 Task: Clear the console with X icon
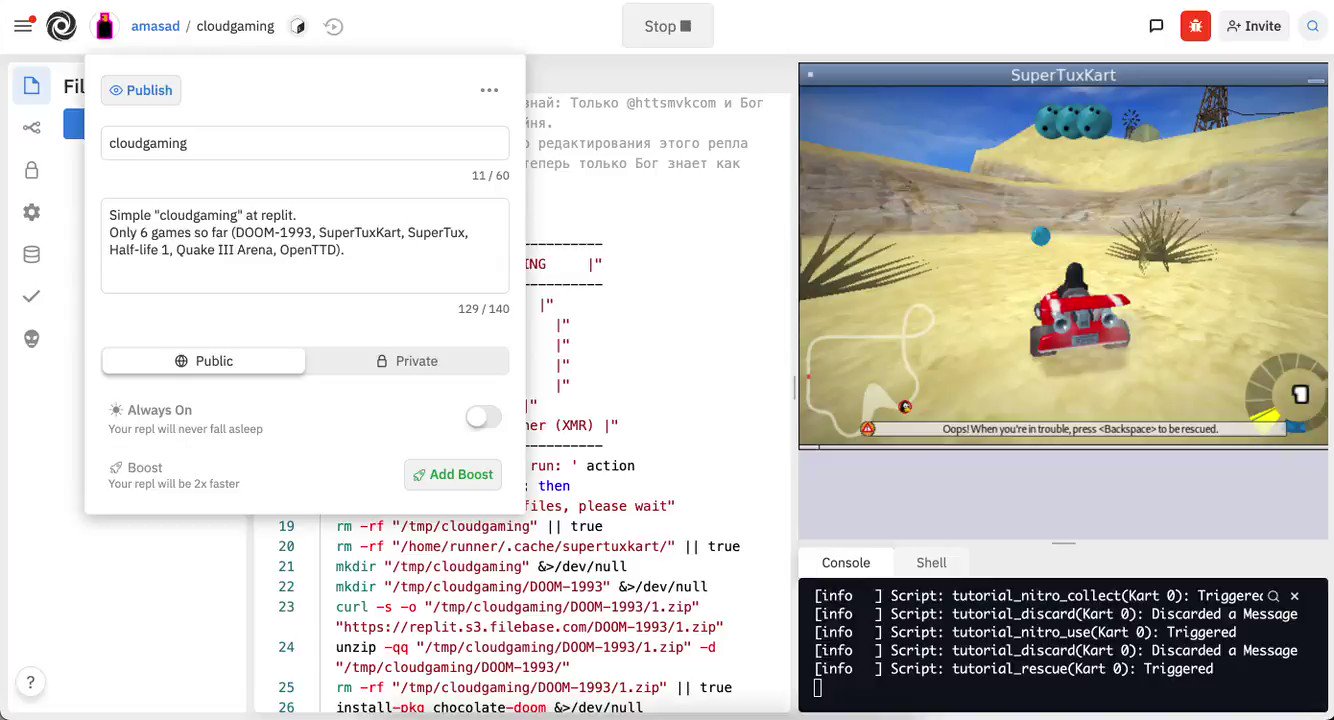click(x=1295, y=595)
